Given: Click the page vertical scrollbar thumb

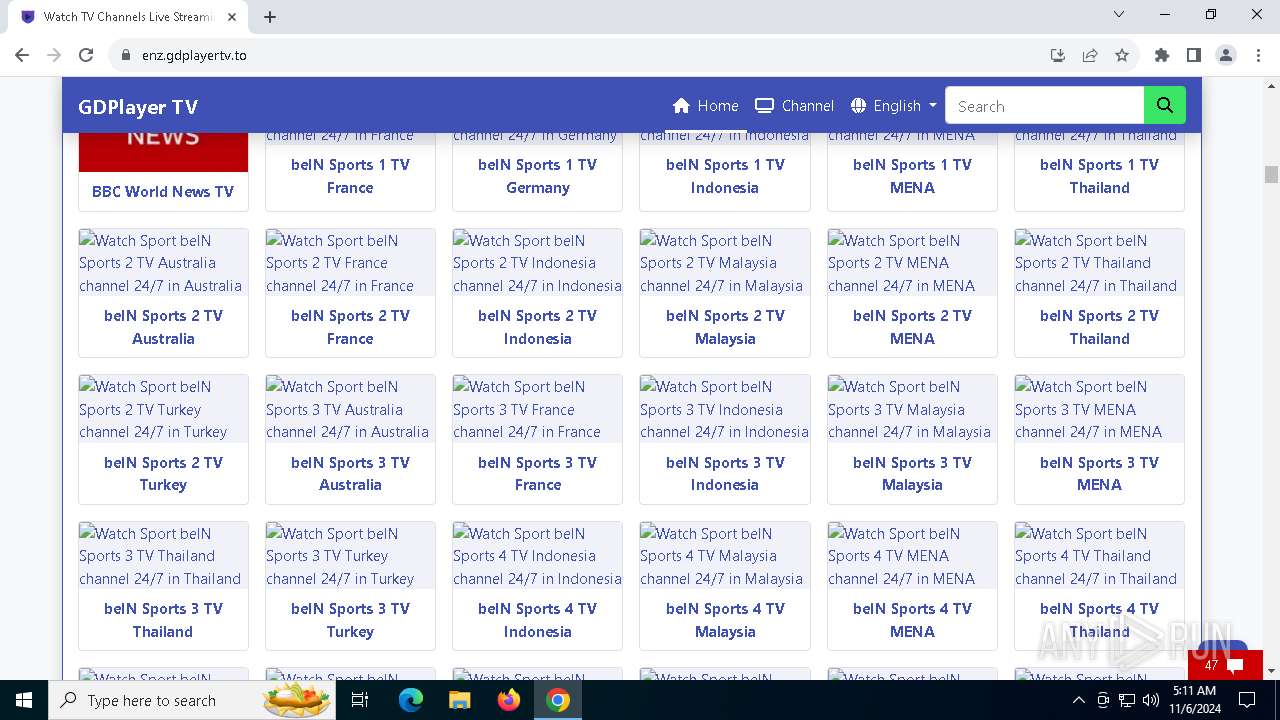Looking at the screenshot, I should [x=1271, y=174].
